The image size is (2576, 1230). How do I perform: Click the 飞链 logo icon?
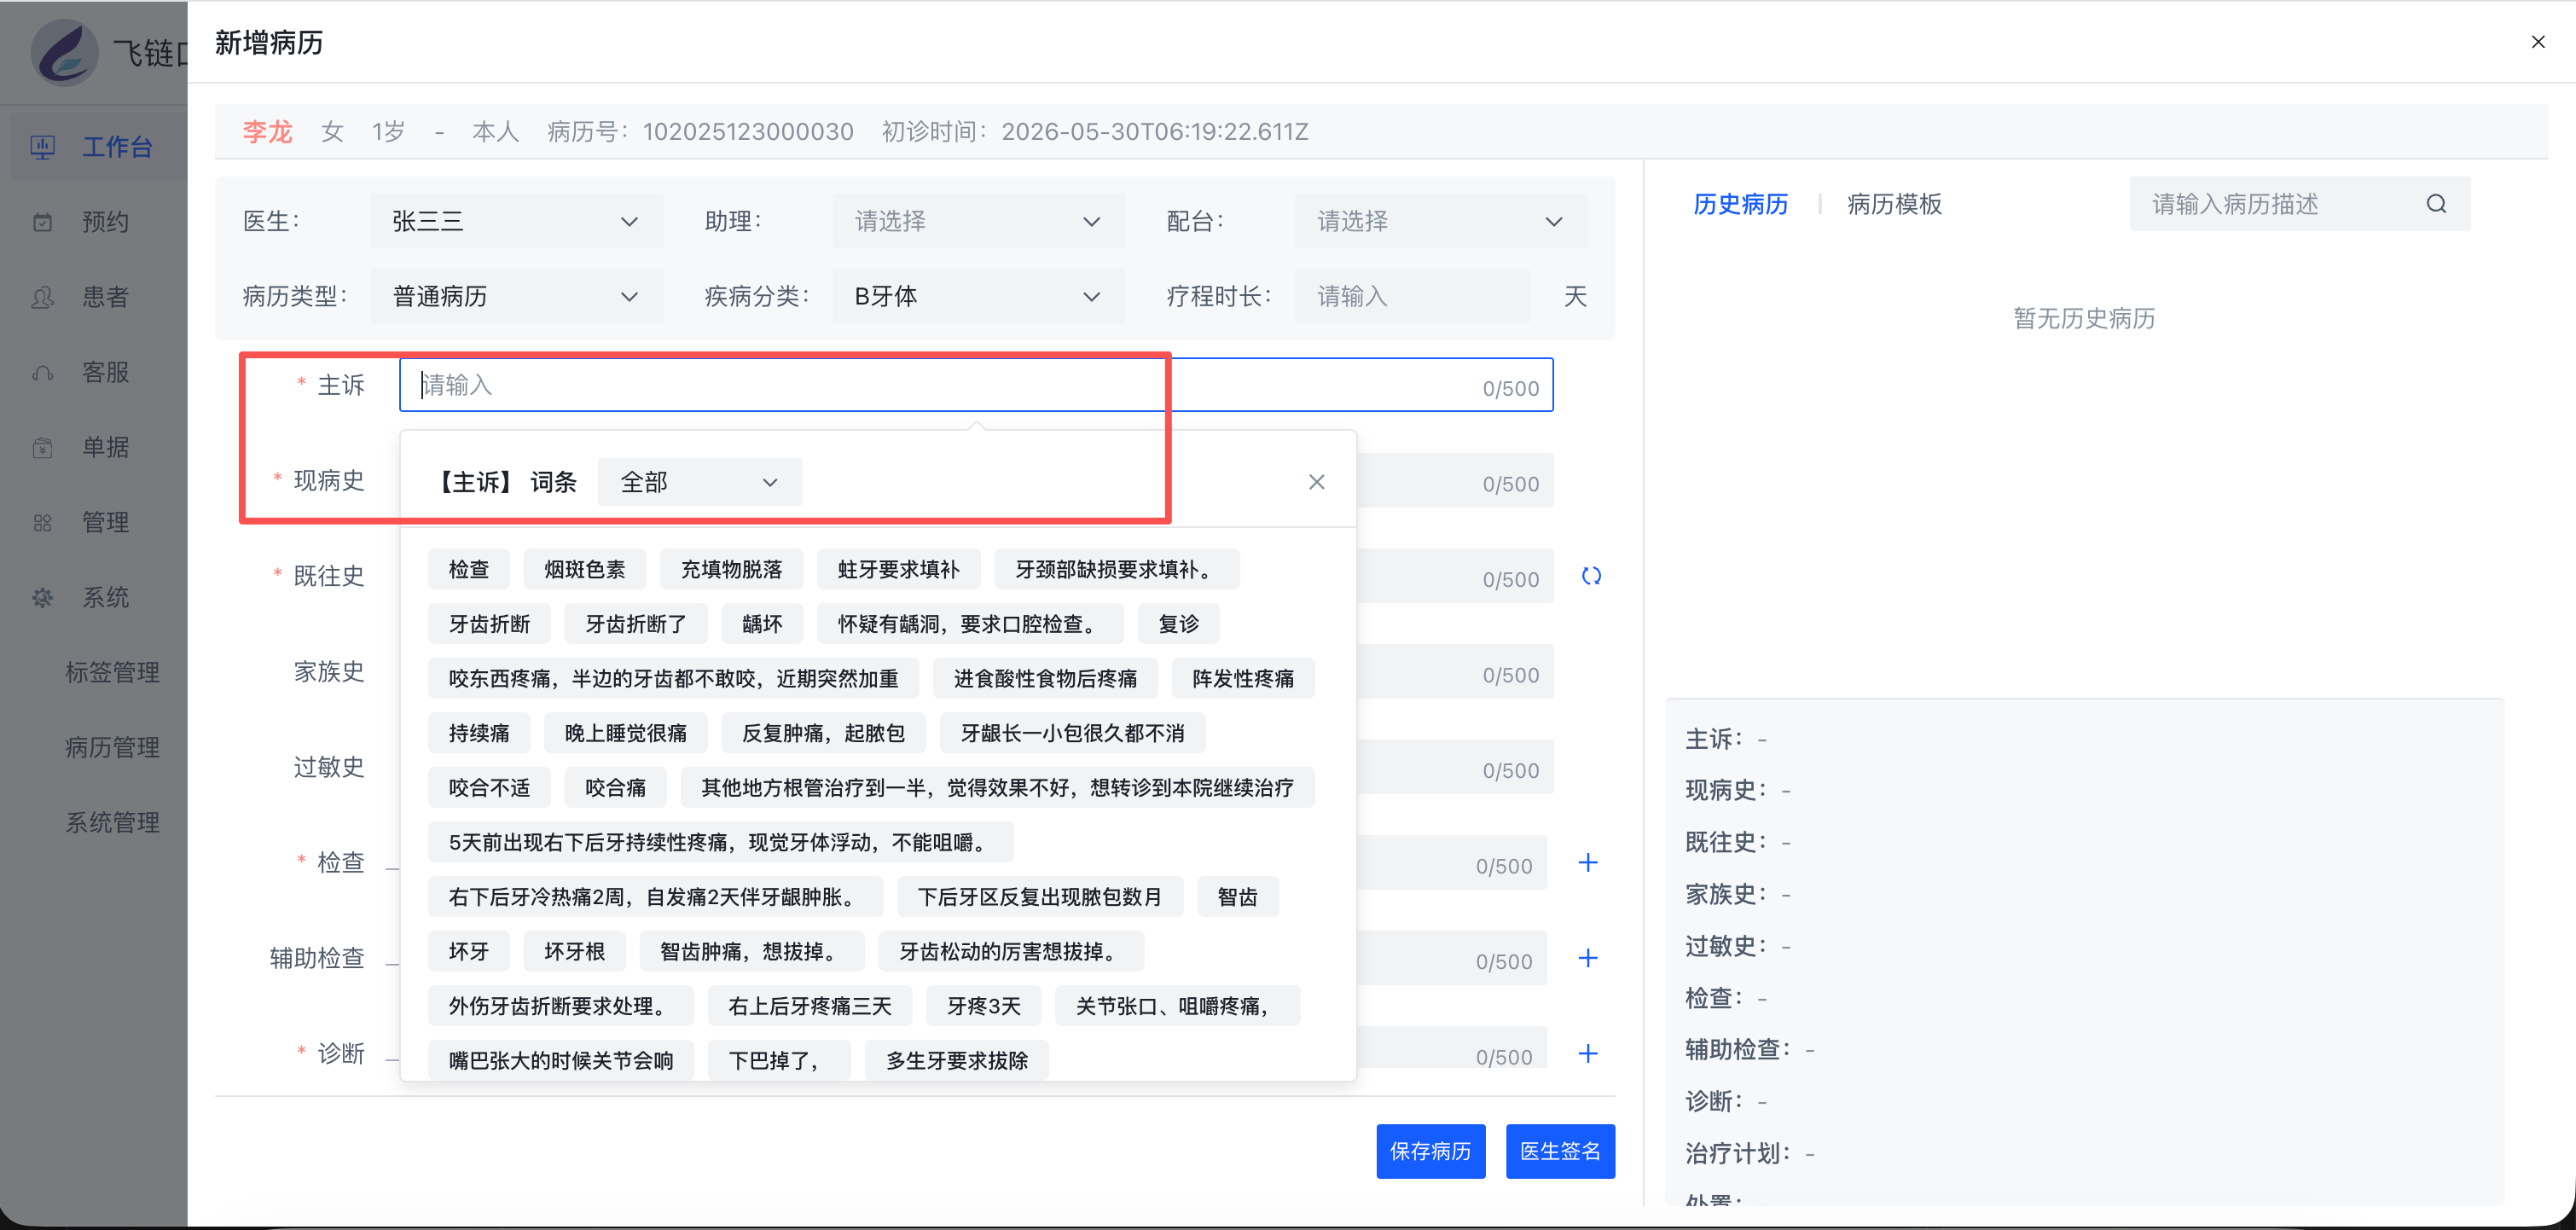64,52
